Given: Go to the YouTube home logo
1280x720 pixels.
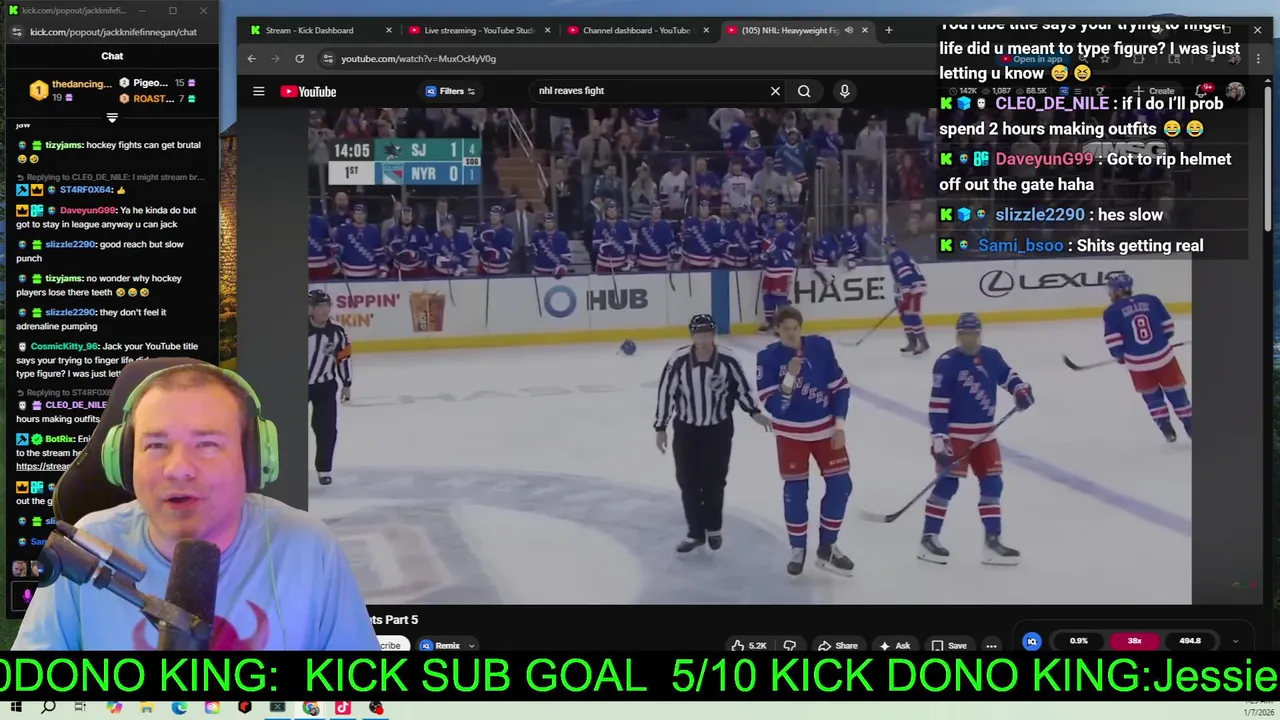Looking at the screenshot, I should [308, 91].
